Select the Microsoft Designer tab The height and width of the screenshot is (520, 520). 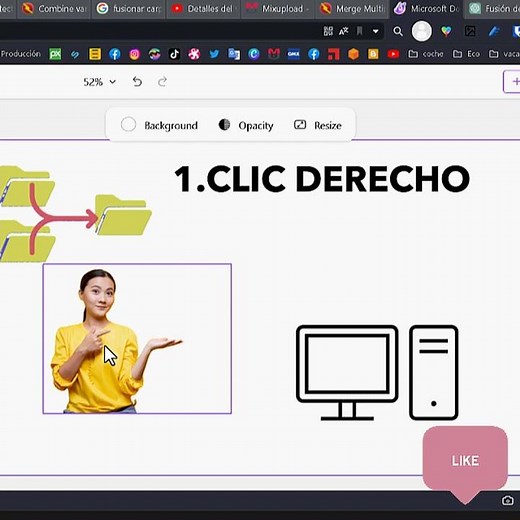click(427, 9)
